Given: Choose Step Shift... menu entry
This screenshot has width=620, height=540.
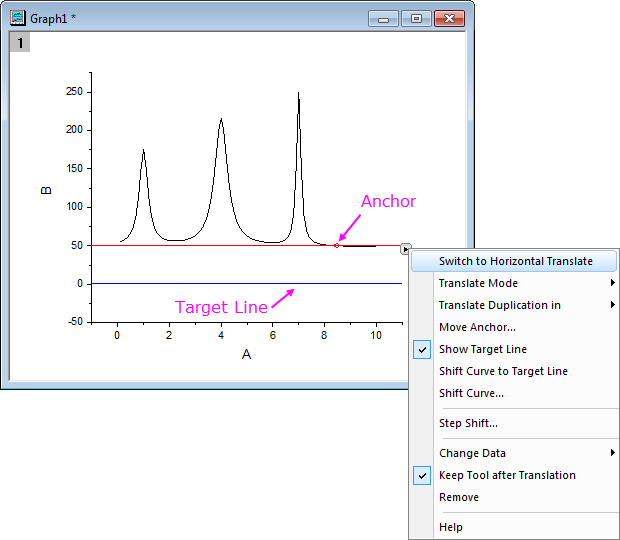Looking at the screenshot, I should click(x=468, y=423).
